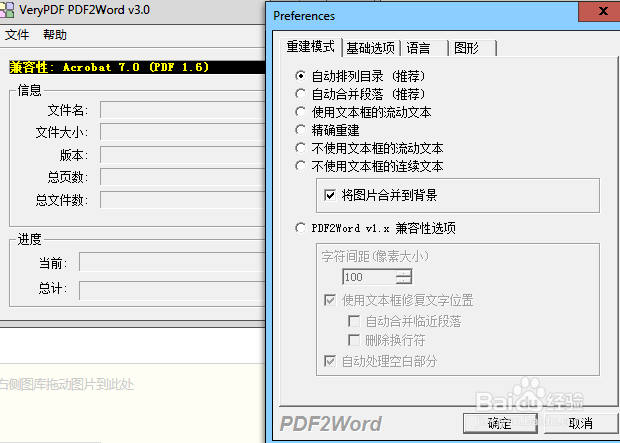Click the Preferences dialog title text
620x443 pixels.
(x=304, y=16)
